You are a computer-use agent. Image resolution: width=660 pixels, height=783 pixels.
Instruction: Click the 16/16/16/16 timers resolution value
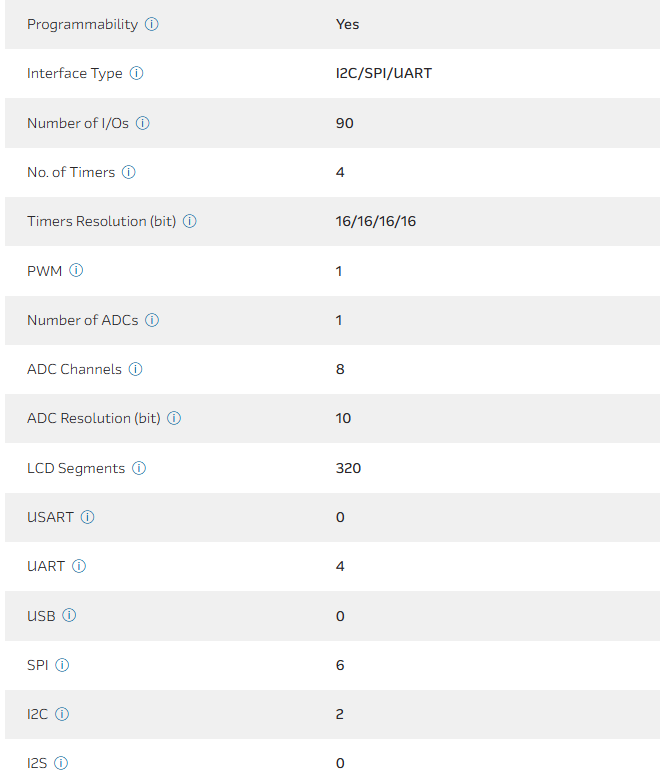point(376,221)
